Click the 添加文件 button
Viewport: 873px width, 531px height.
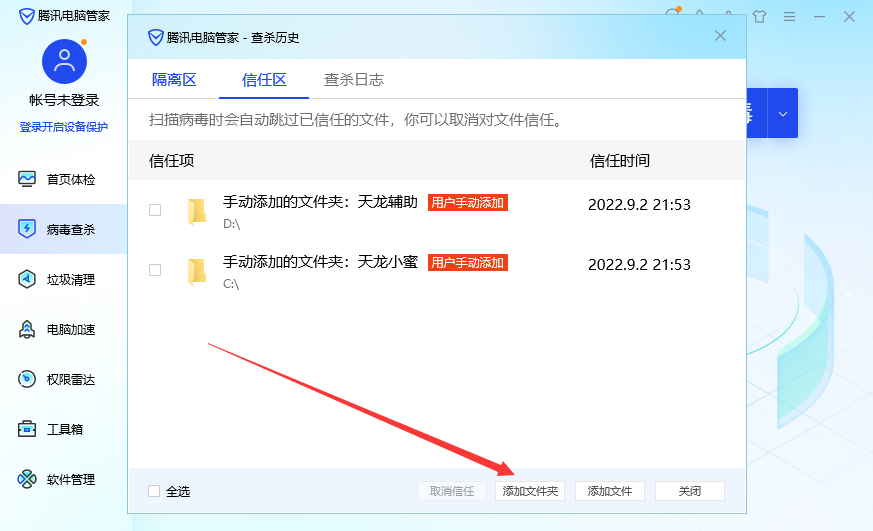point(610,491)
